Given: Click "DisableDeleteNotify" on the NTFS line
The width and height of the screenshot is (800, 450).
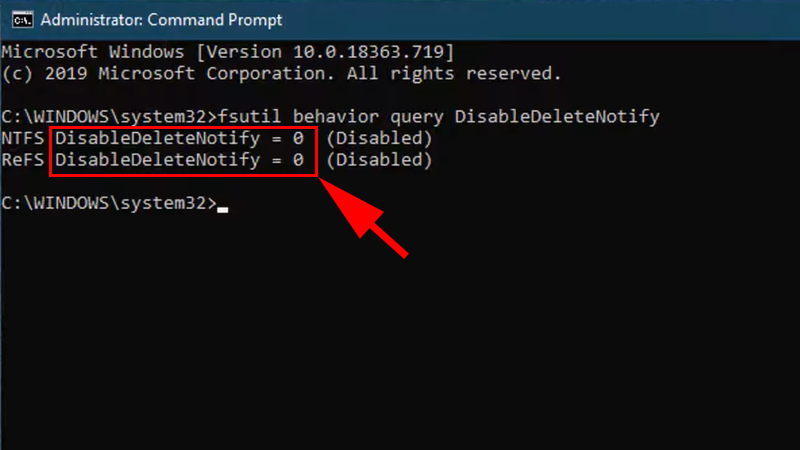Looking at the screenshot, I should (158, 138).
